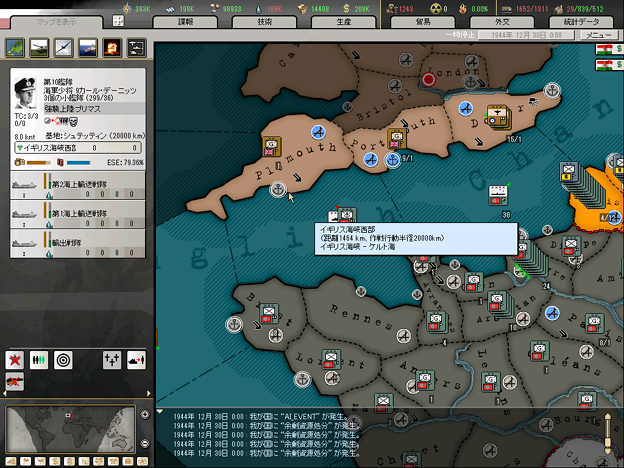Switch to the S-symbol map mode
Screen dimensions: 624x468
55,462
